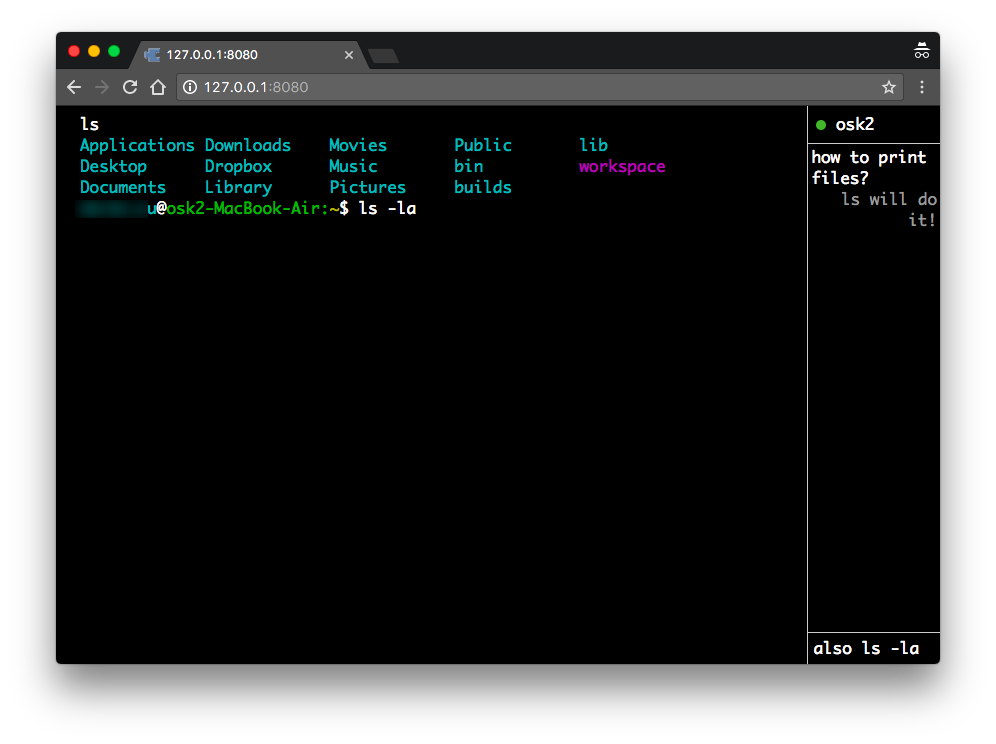Click the forward navigation arrow
The width and height of the screenshot is (996, 744).
click(102, 87)
